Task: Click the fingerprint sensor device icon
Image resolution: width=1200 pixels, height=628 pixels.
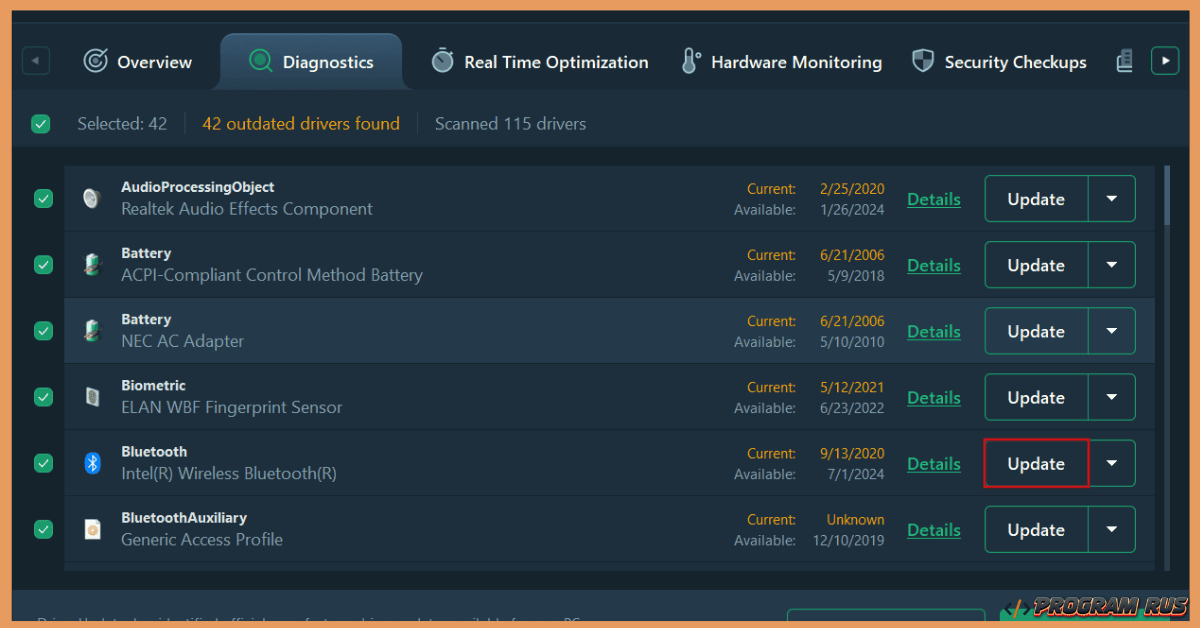Action: tap(92, 397)
